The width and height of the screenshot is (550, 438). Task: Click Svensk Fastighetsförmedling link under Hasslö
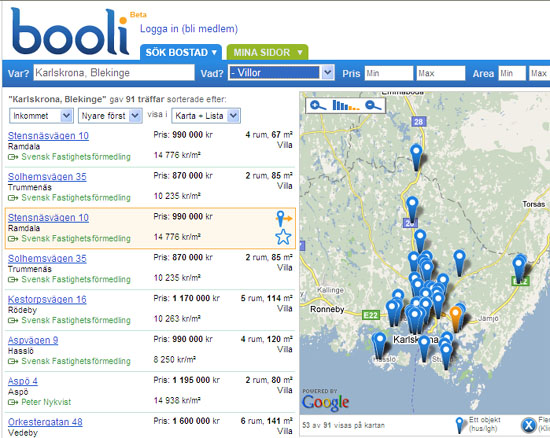coord(76,361)
